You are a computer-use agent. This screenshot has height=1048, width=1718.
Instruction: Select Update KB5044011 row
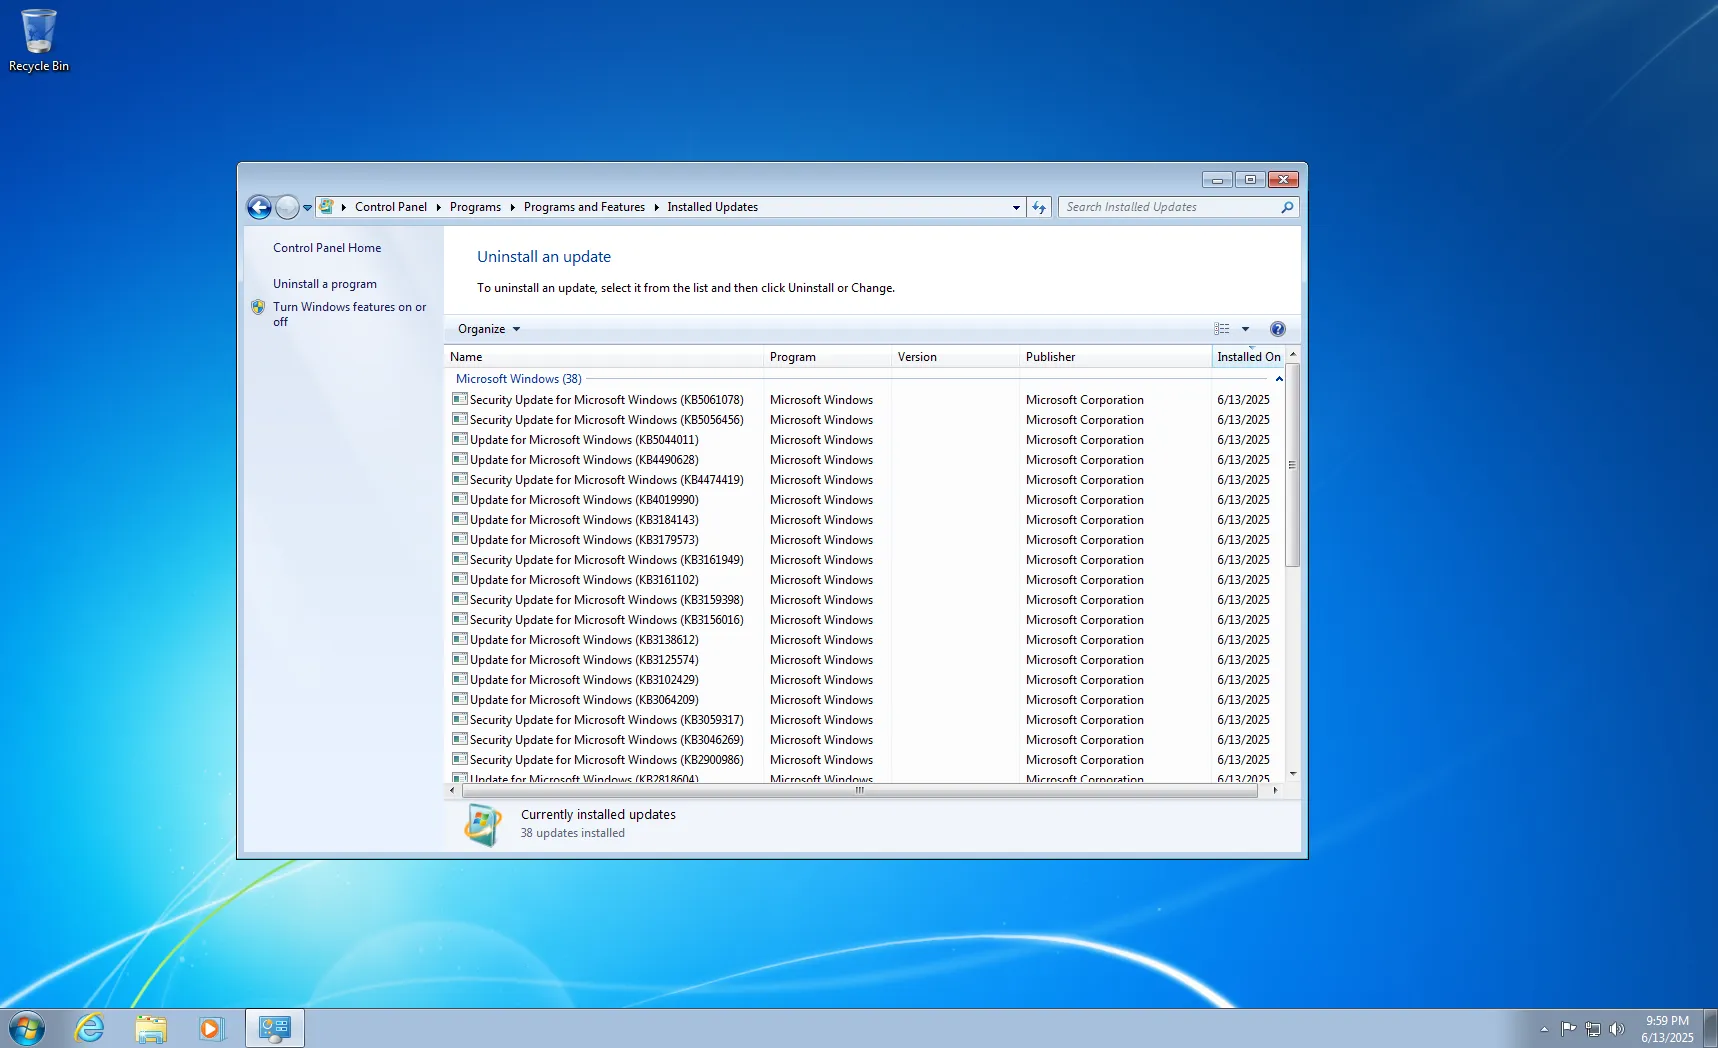click(x=865, y=440)
